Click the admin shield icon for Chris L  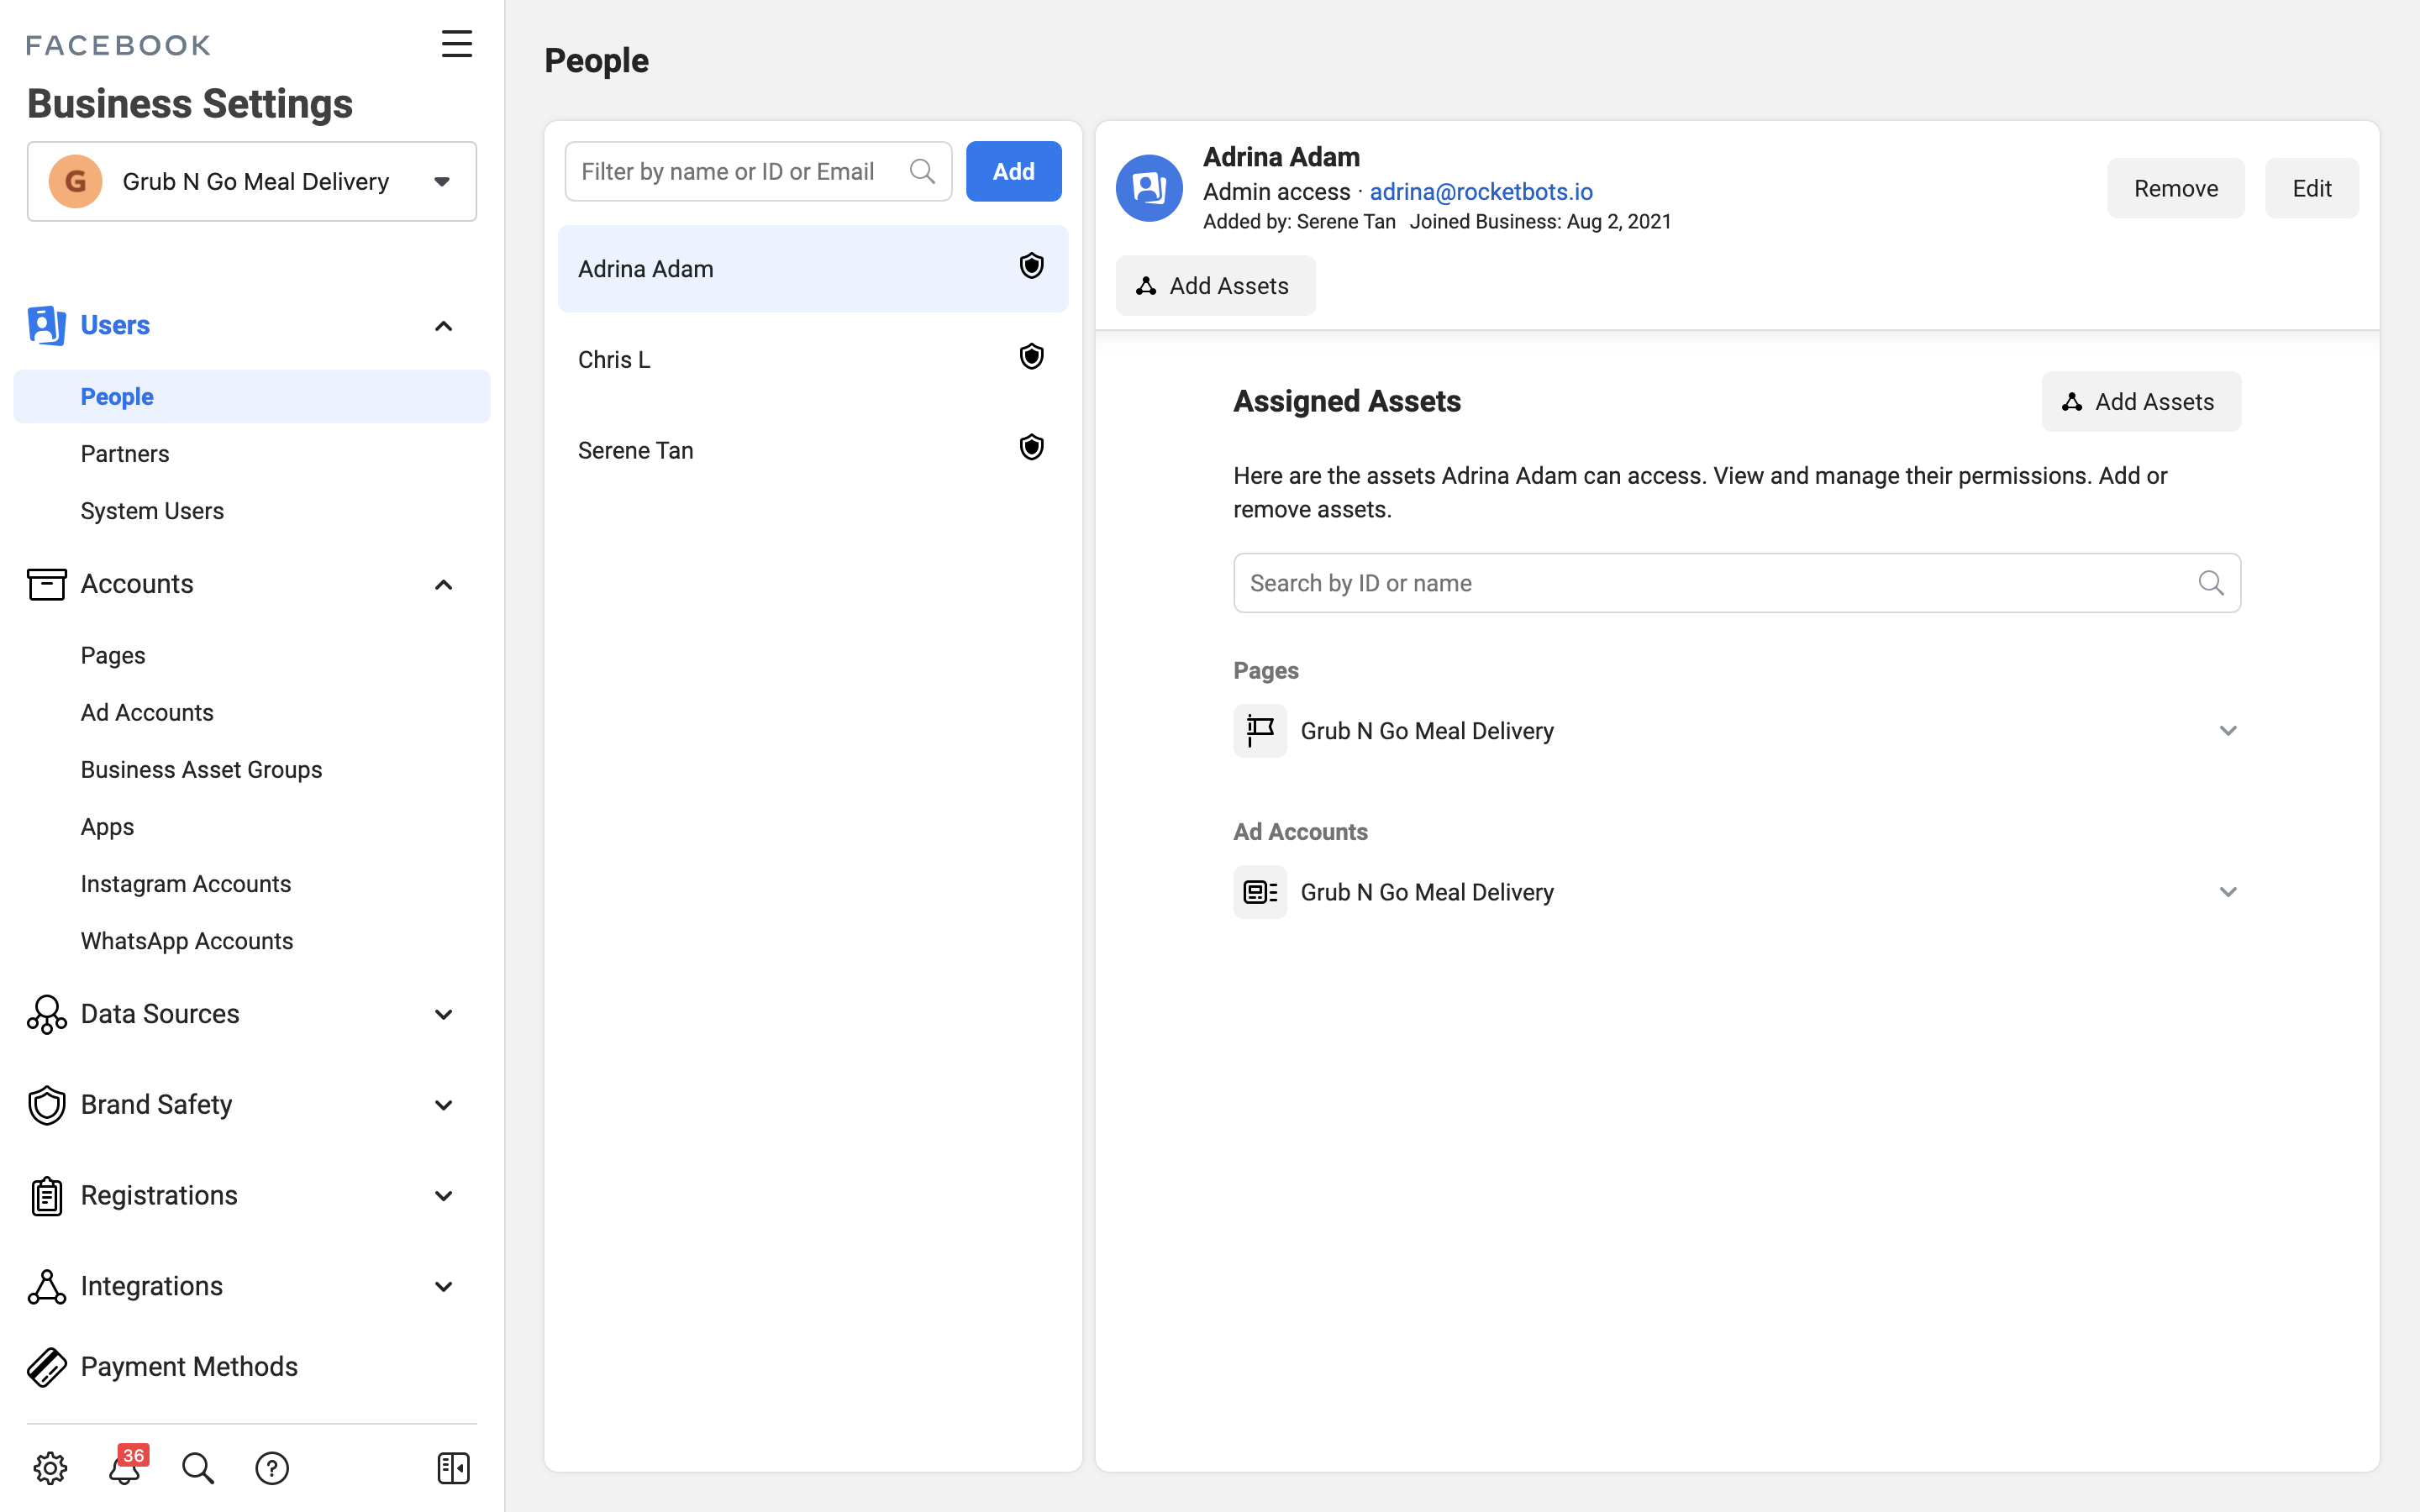1031,357
